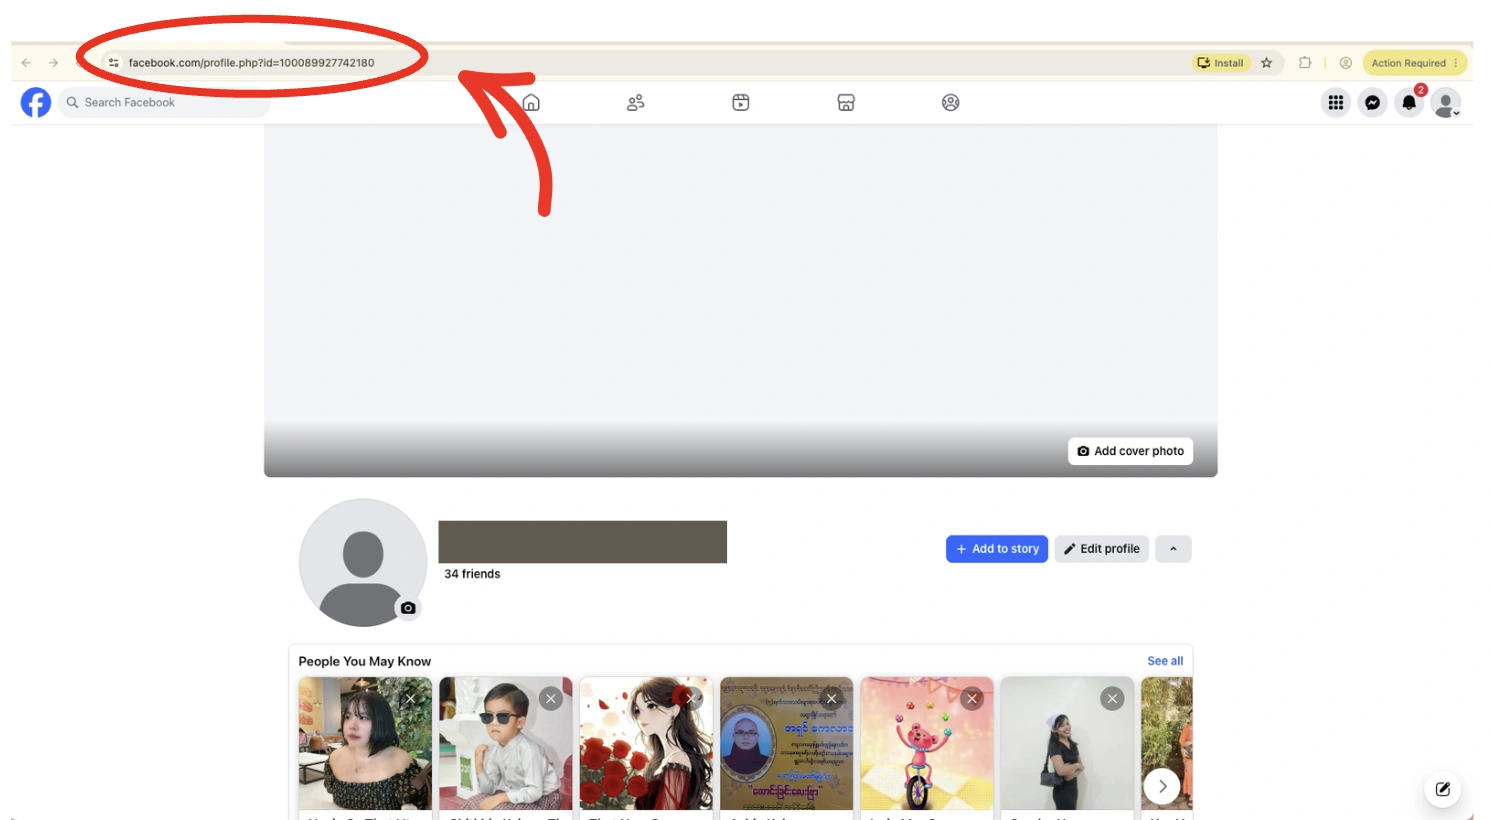This screenshot has height=820, width=1492.
Task: Click camera icon on profile picture
Action: click(x=408, y=607)
